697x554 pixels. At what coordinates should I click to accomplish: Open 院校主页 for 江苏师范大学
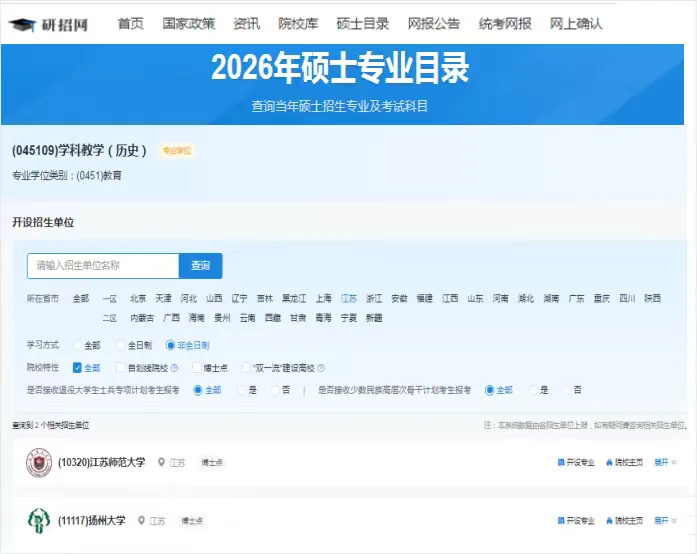click(x=625, y=462)
